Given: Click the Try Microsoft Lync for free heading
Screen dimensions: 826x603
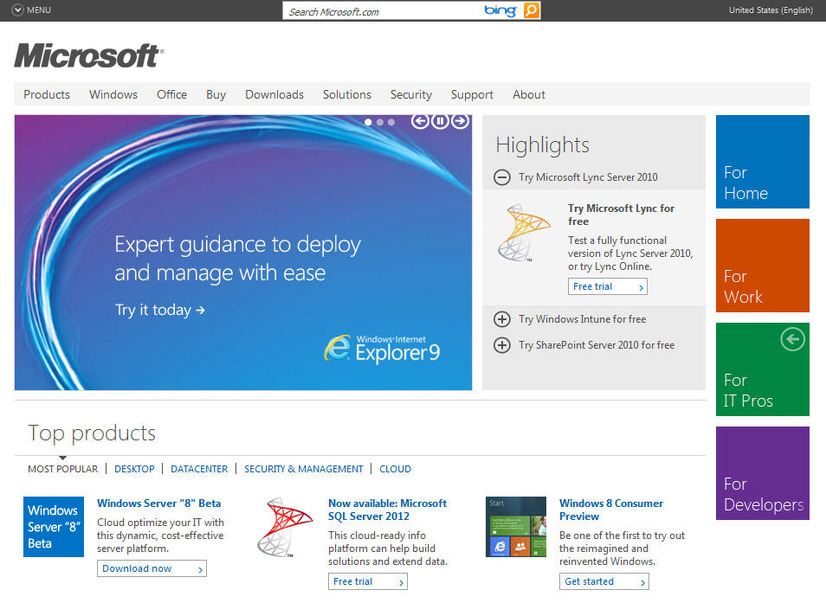Looking at the screenshot, I should click(621, 215).
